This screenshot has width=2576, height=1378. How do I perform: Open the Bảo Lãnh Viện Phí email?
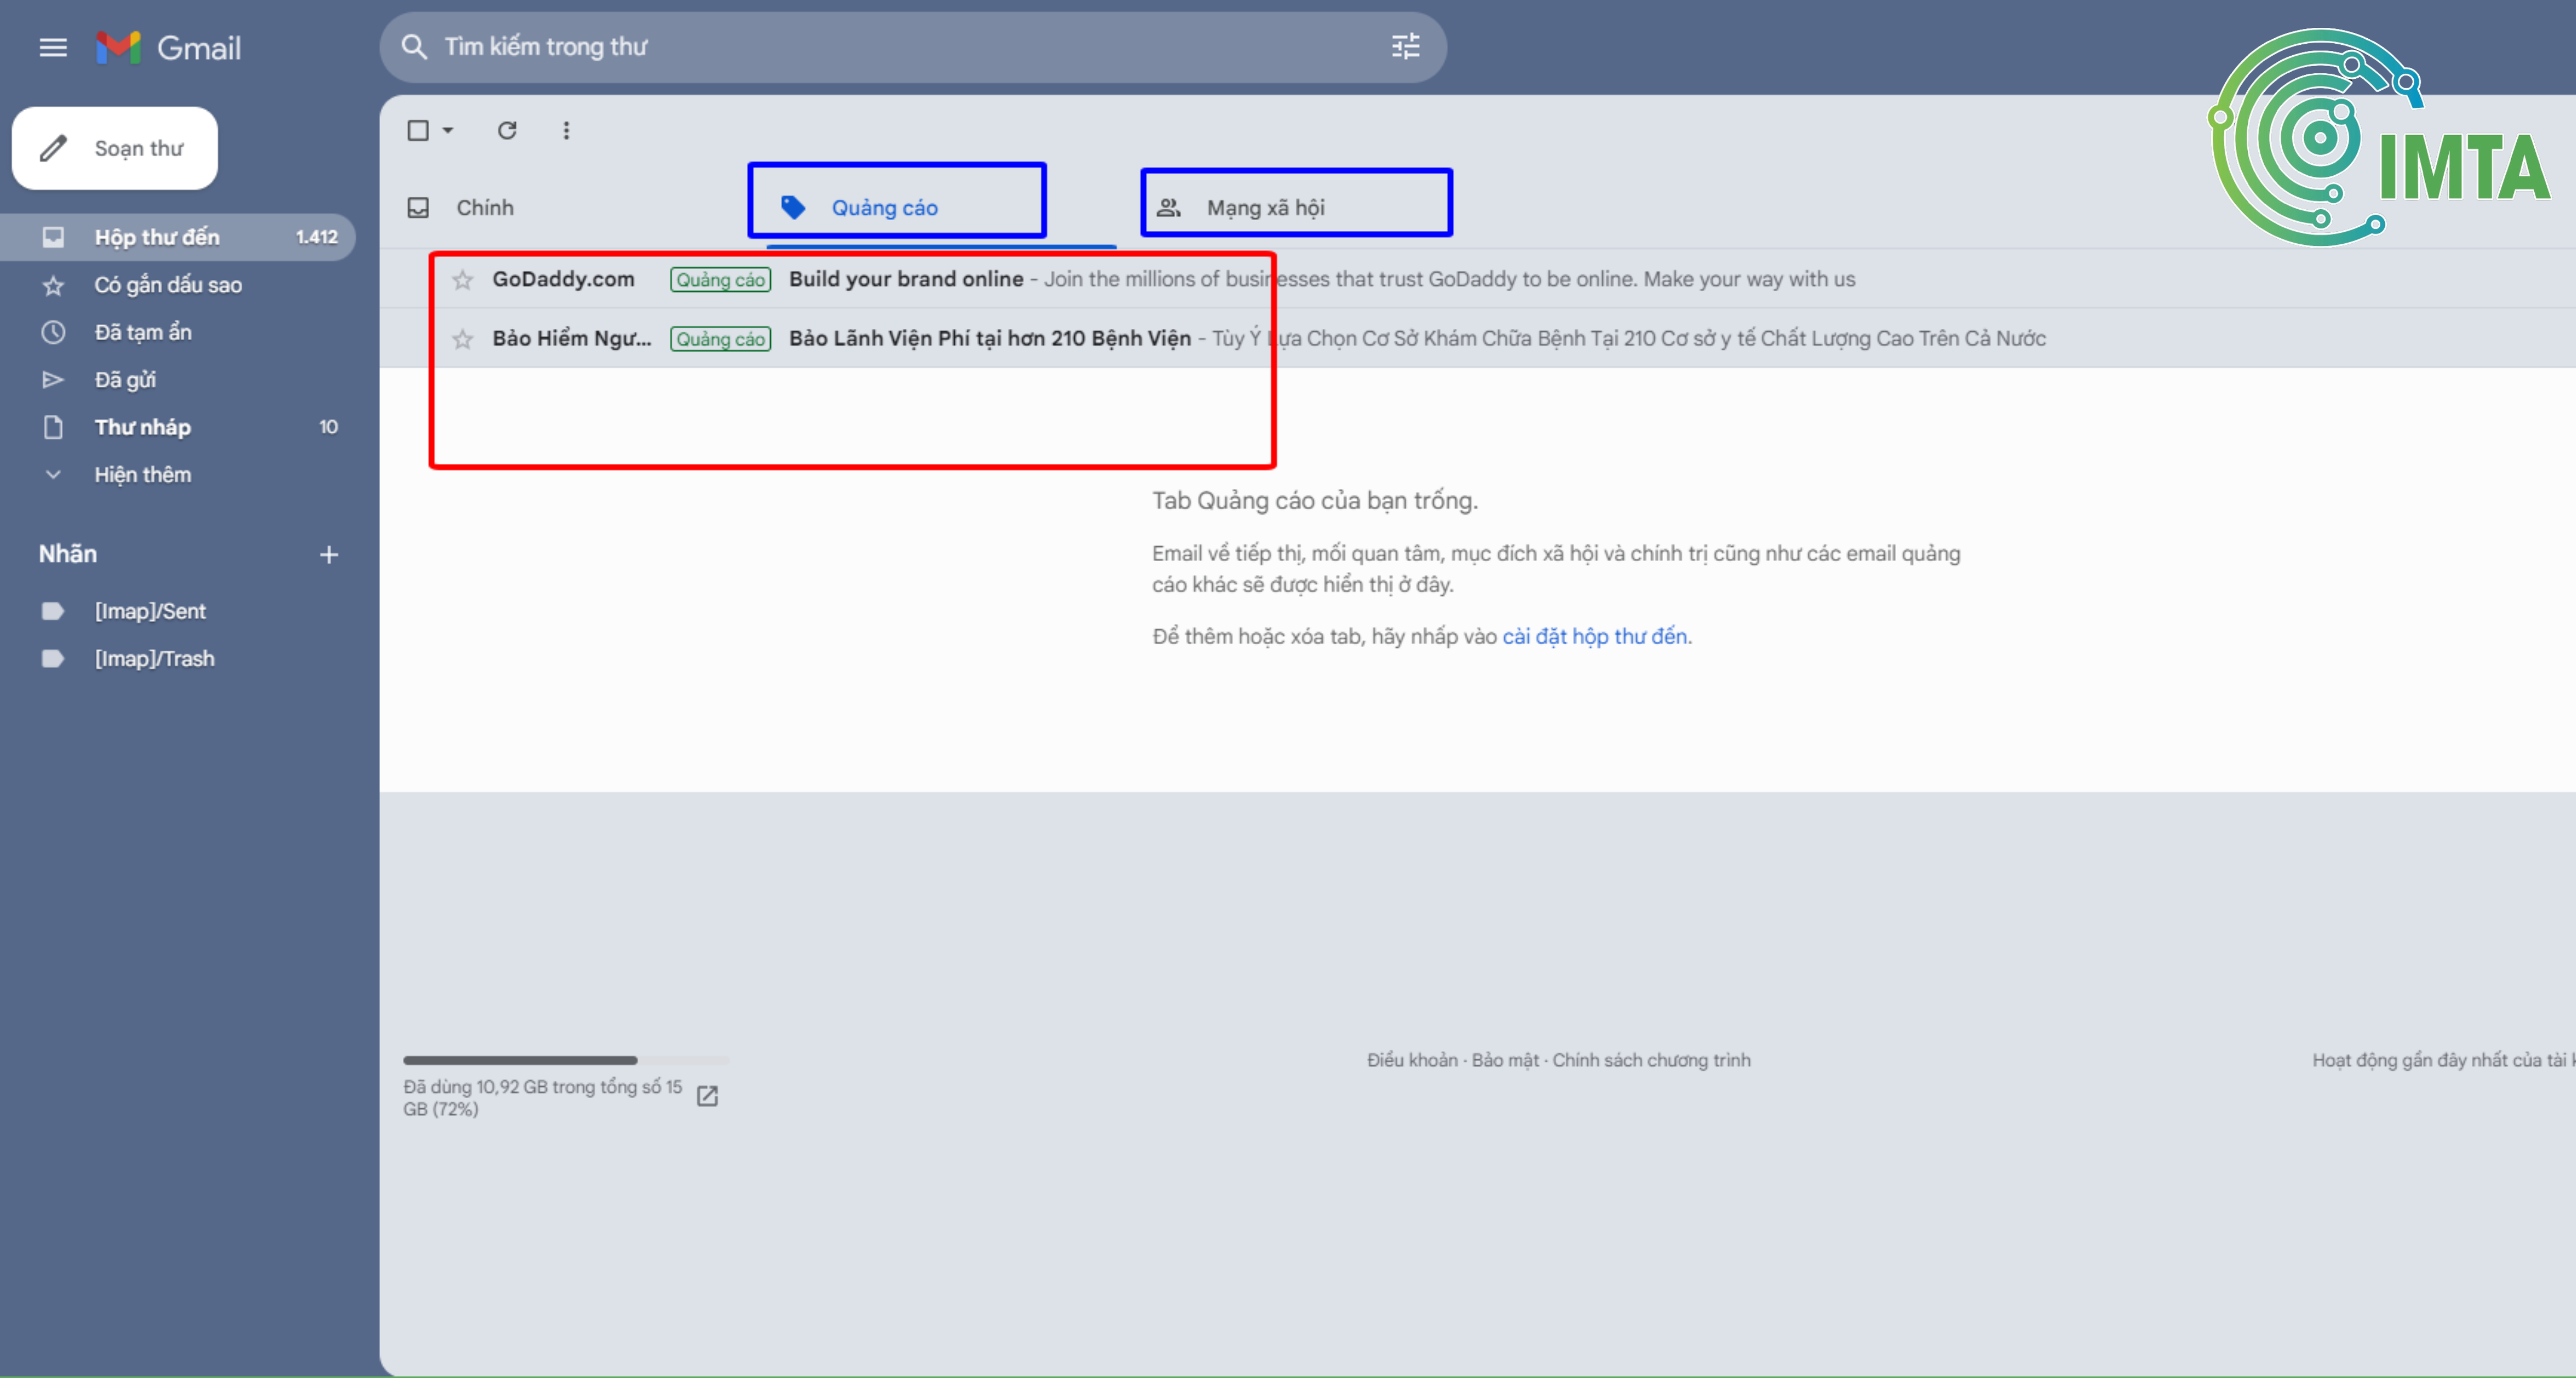click(x=1477, y=339)
